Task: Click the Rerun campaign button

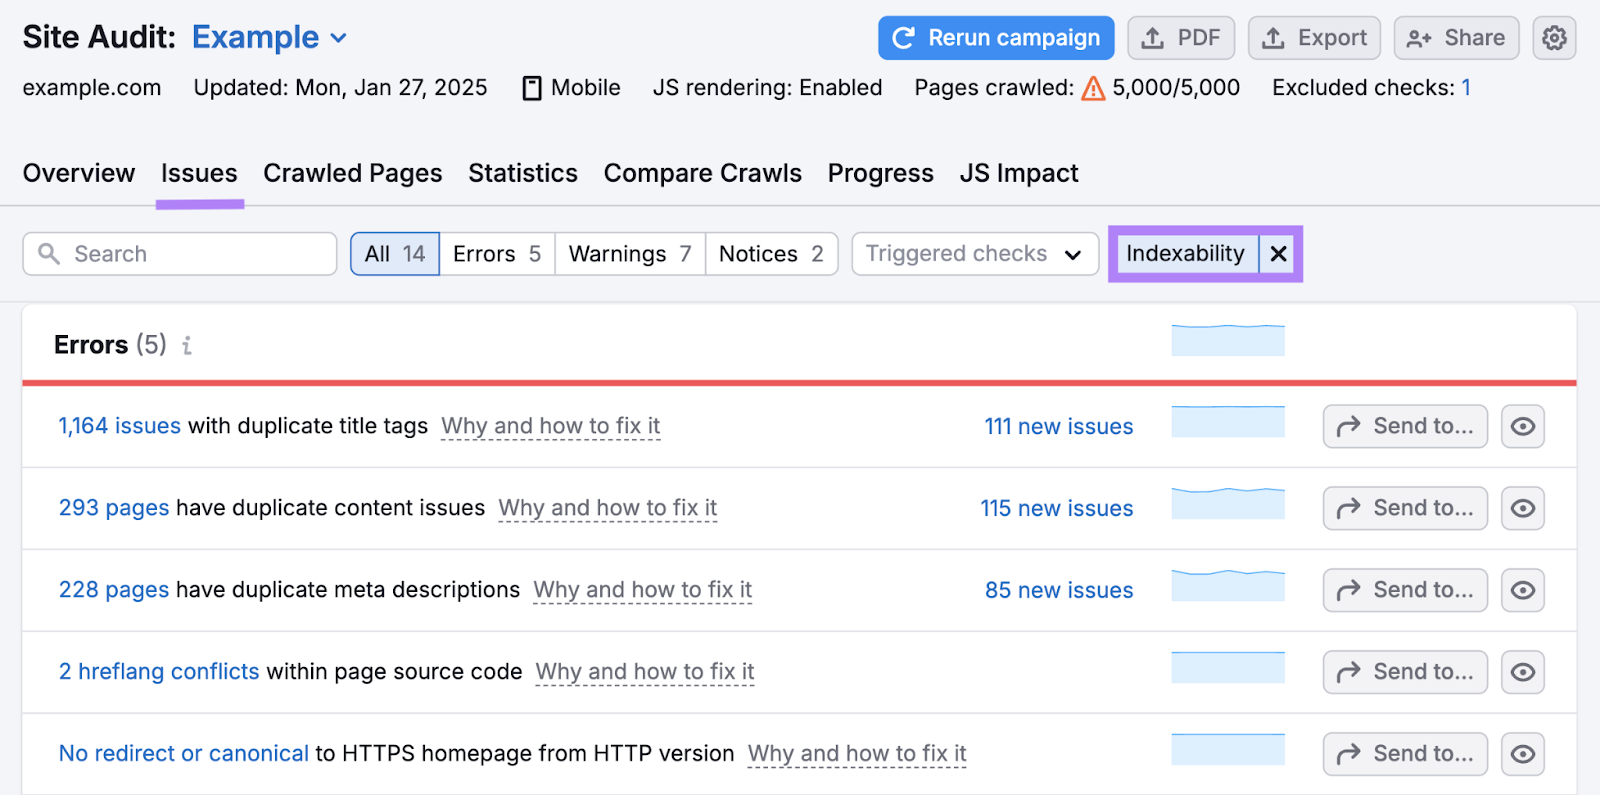Action: (x=996, y=38)
